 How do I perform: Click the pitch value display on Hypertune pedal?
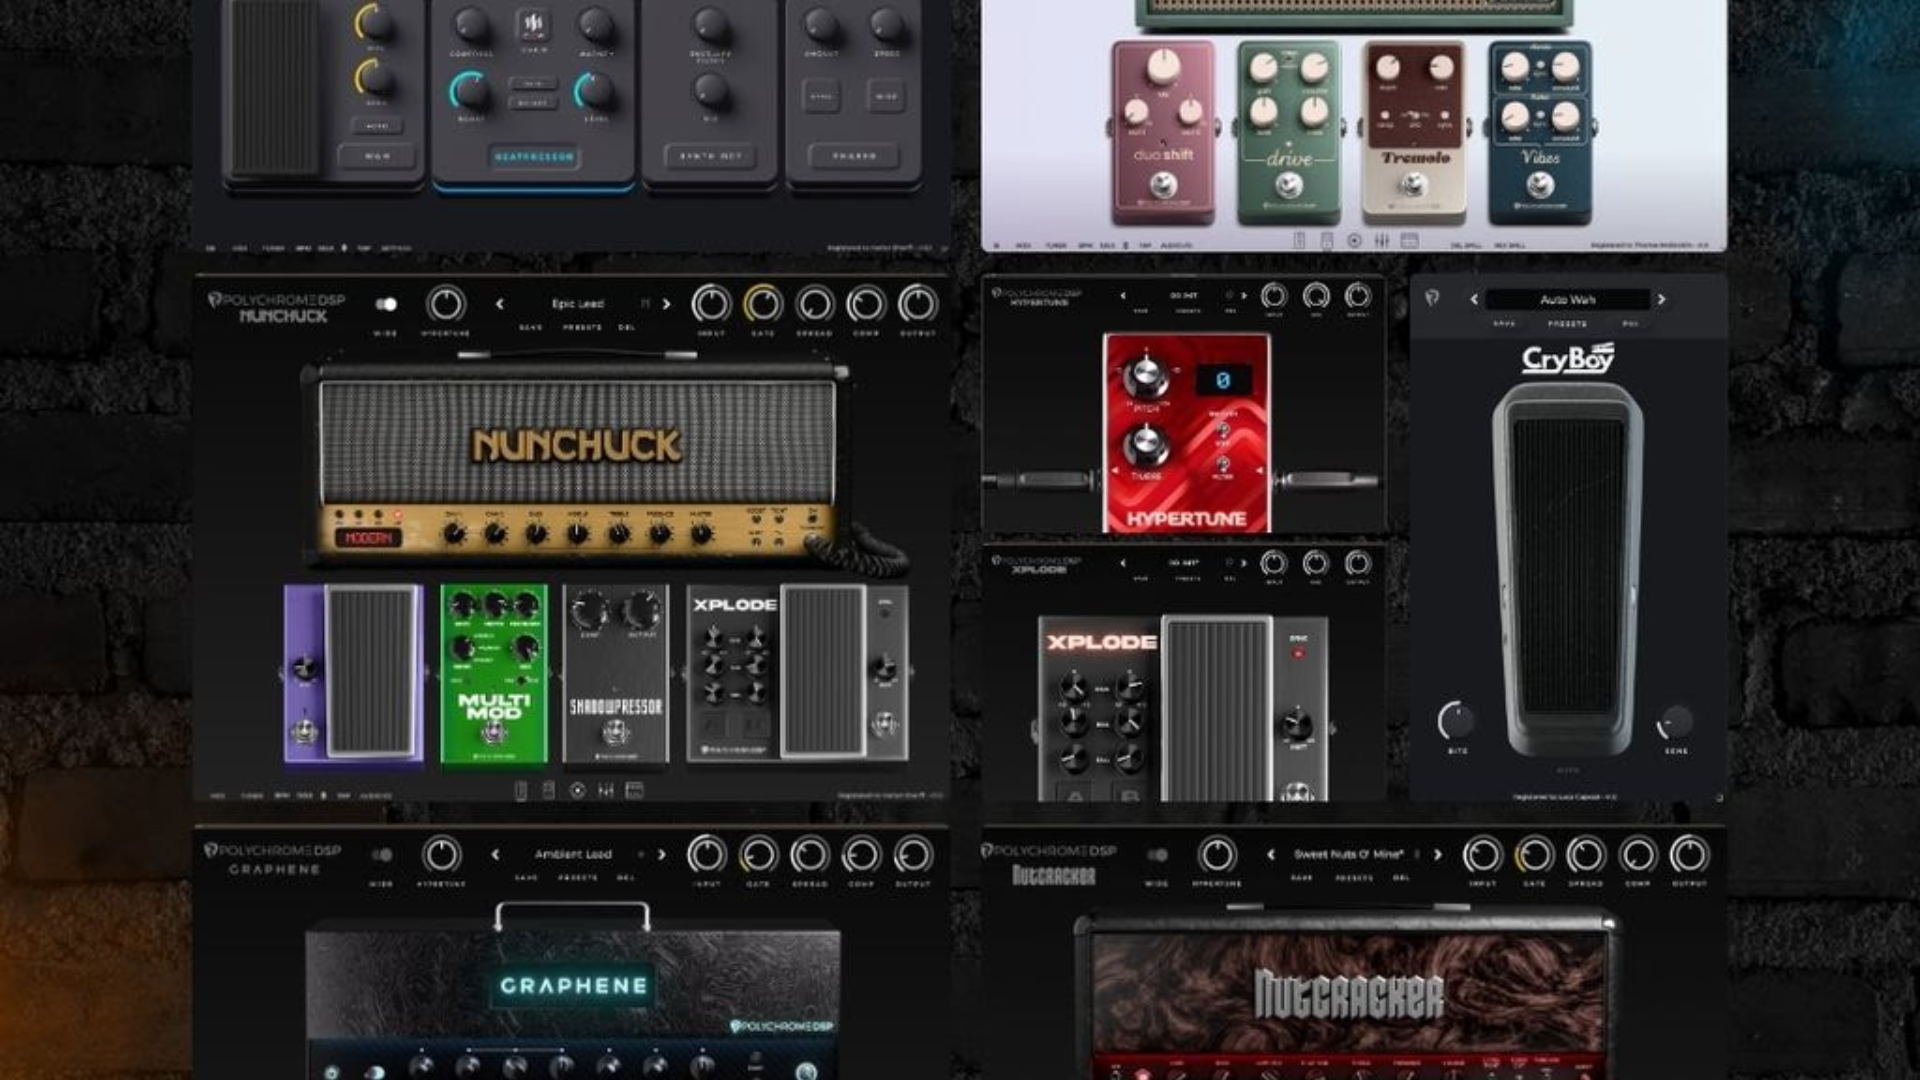tap(1222, 380)
